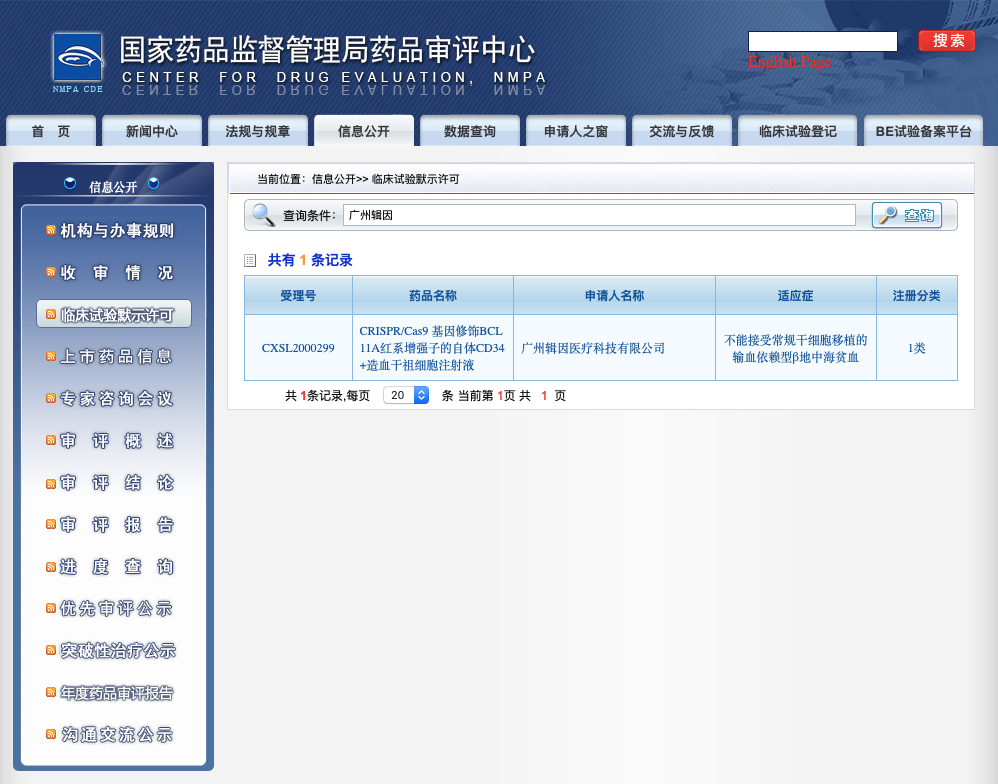
Task: Open sidebar item 进度查询
Action: tap(117, 566)
